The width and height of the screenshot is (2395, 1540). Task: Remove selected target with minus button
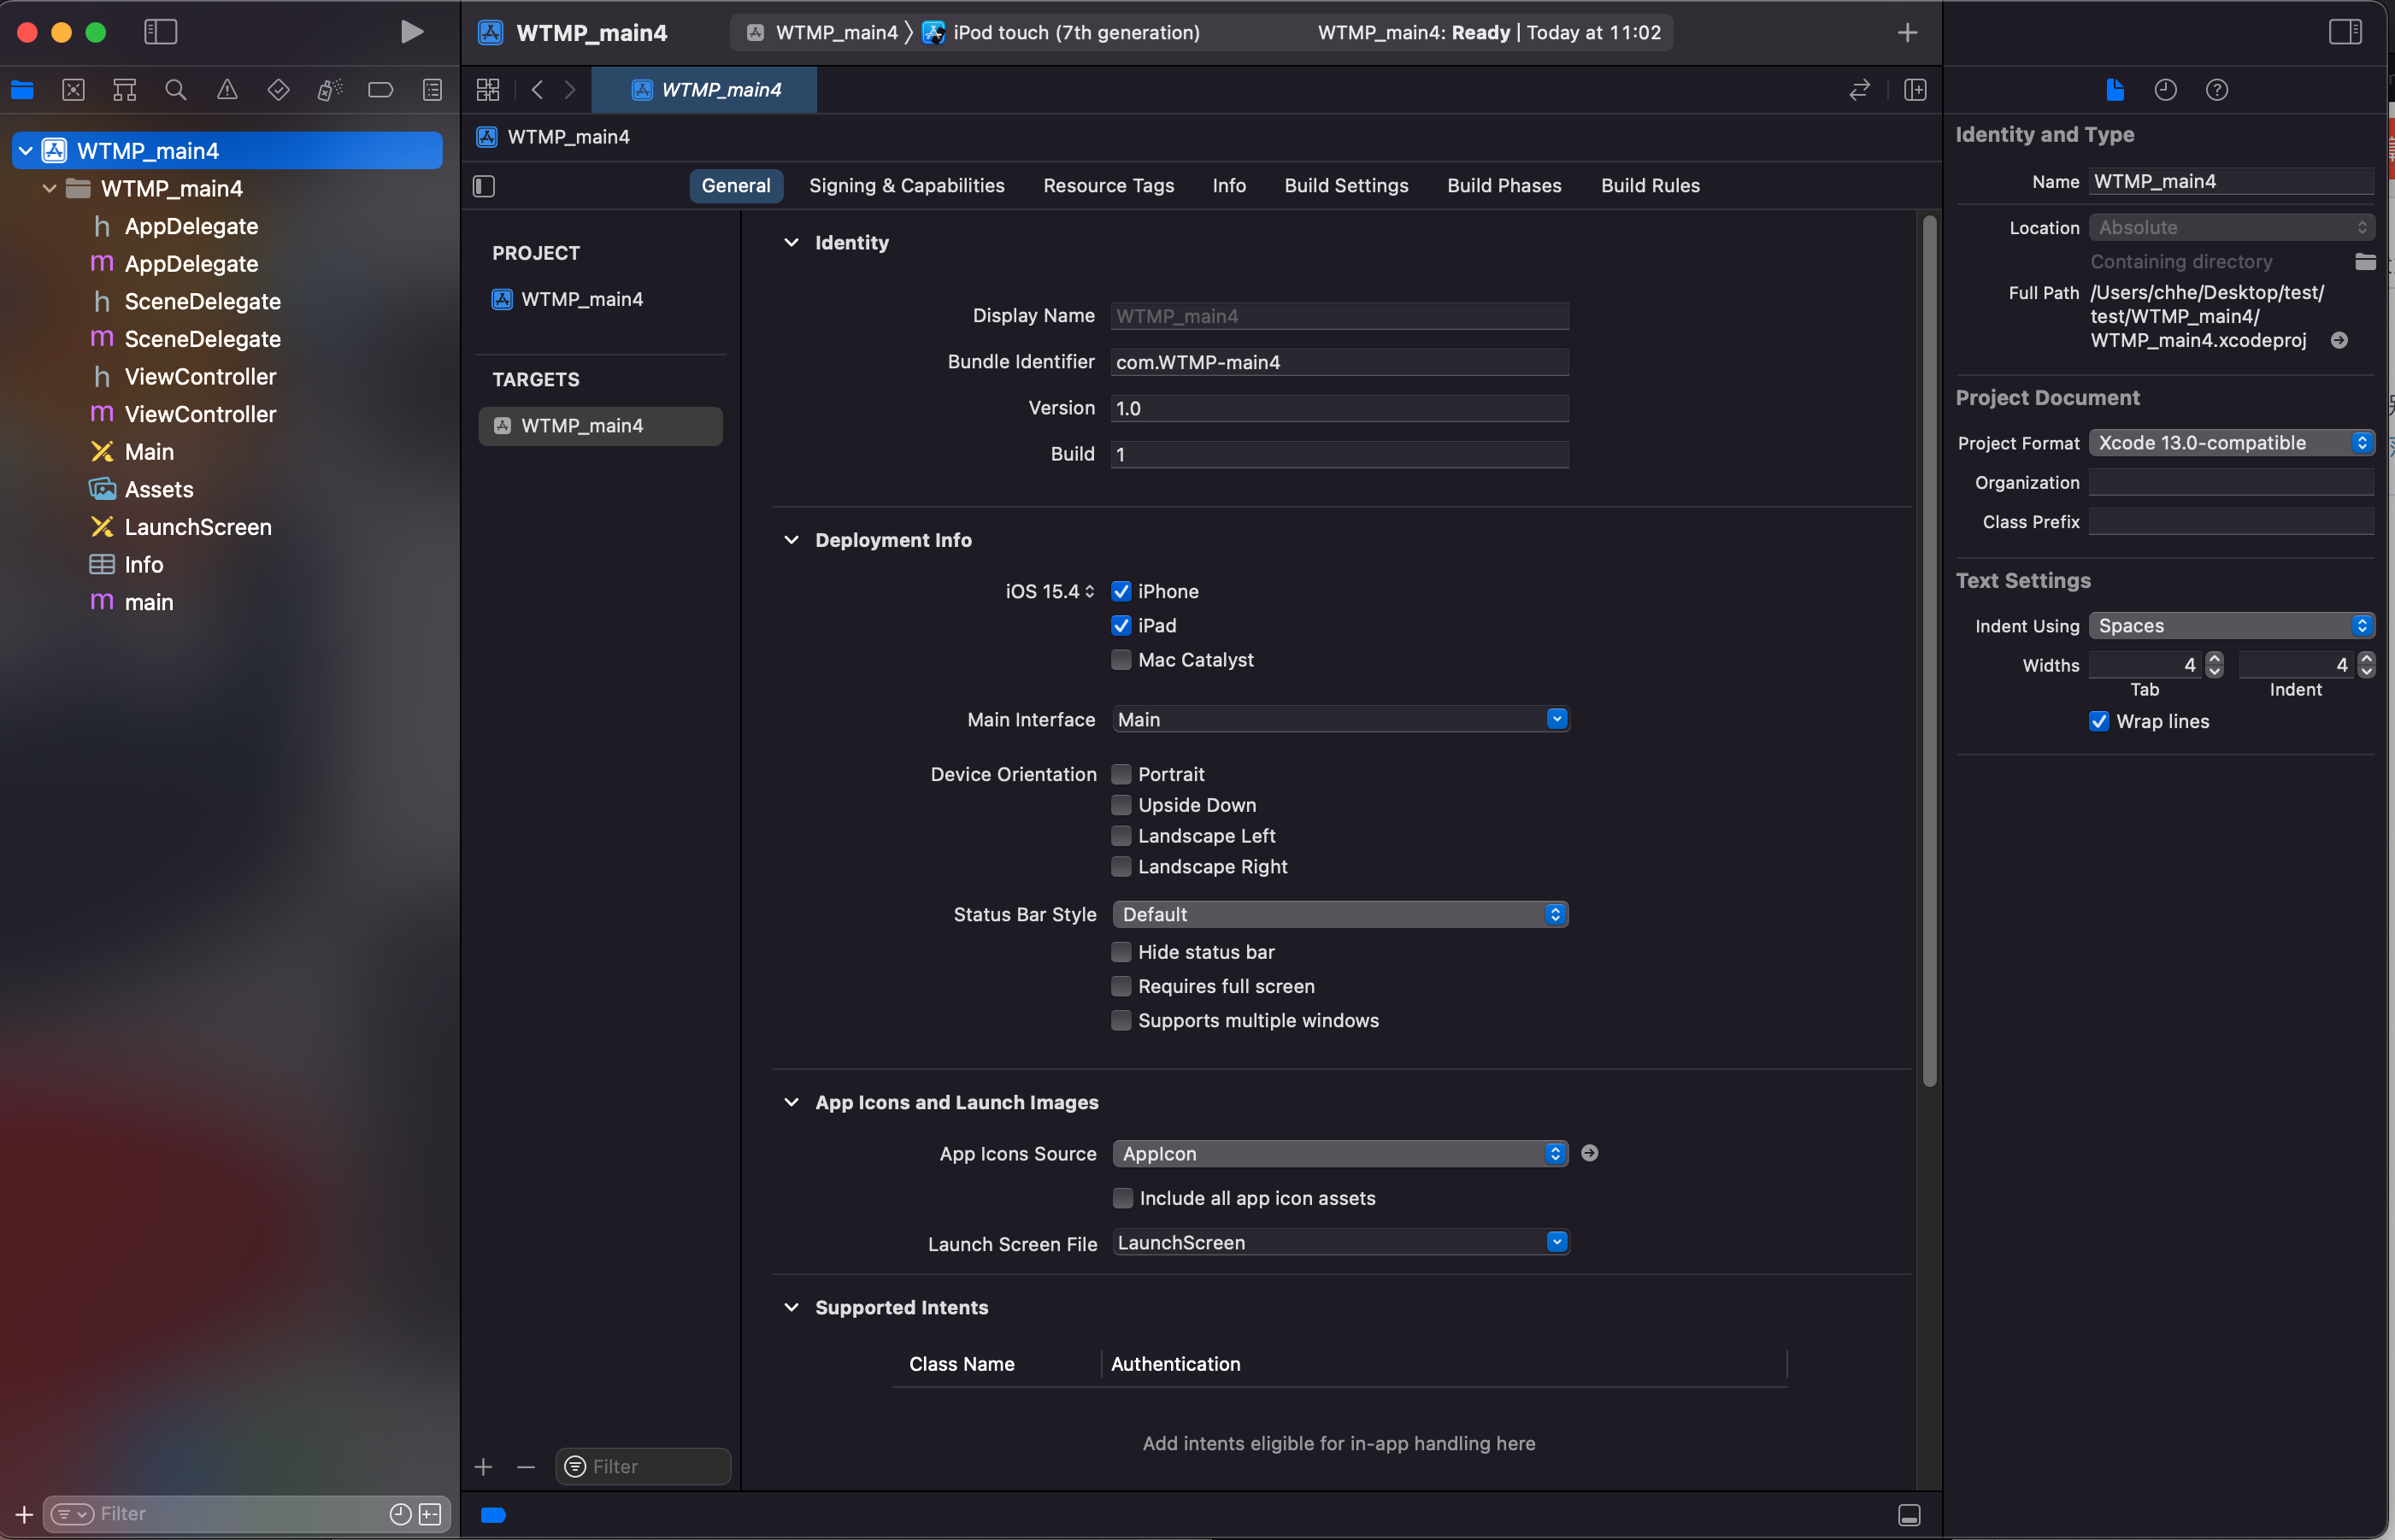(526, 1466)
